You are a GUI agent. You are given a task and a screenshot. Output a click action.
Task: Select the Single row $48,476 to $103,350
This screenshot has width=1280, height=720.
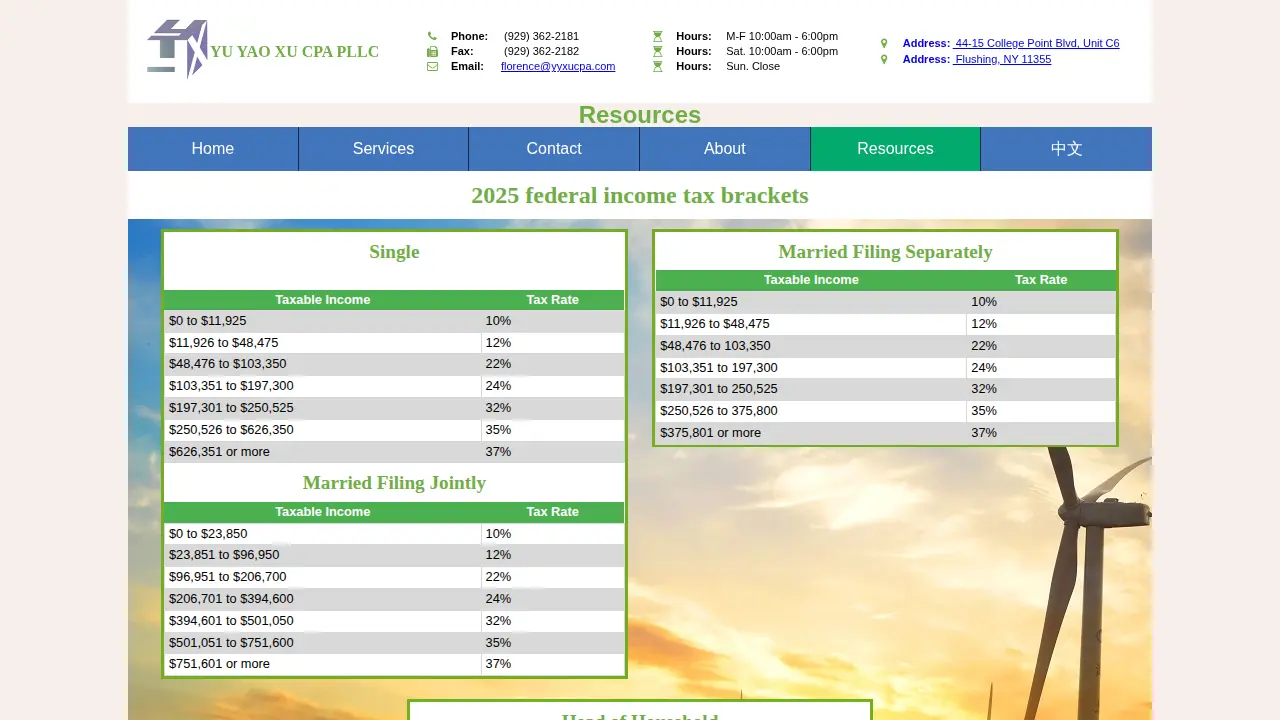(394, 364)
